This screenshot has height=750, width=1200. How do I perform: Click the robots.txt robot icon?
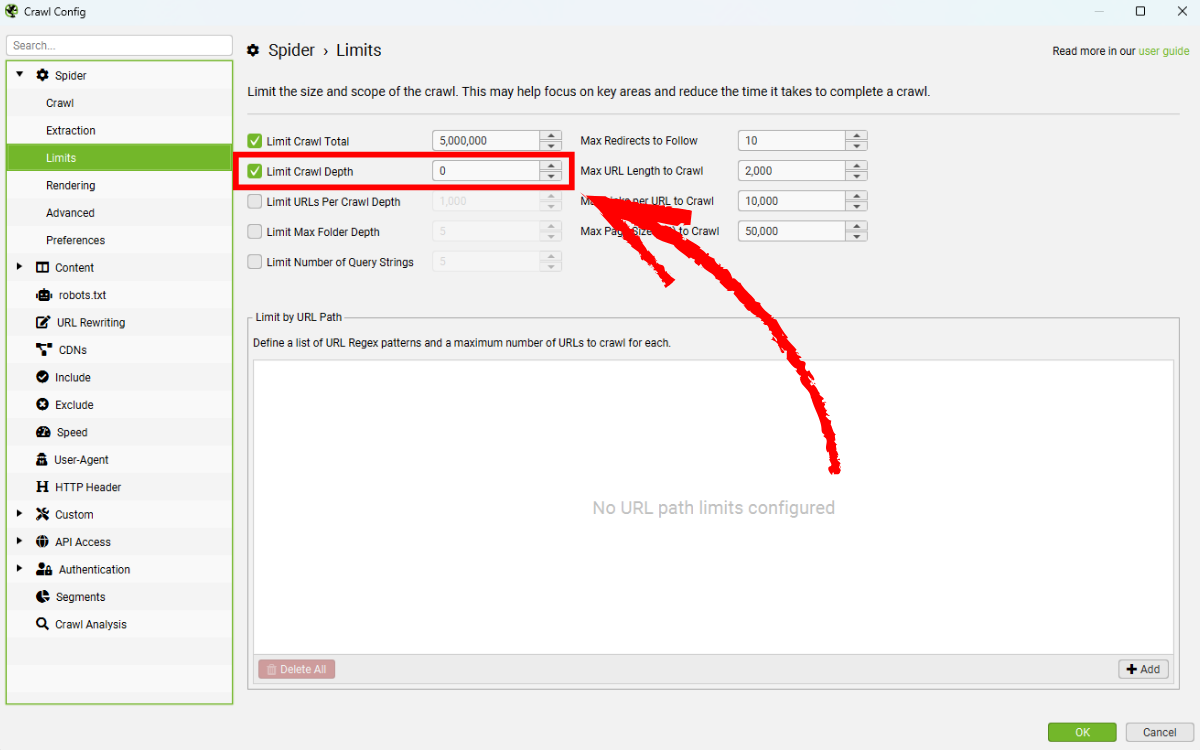coord(43,295)
